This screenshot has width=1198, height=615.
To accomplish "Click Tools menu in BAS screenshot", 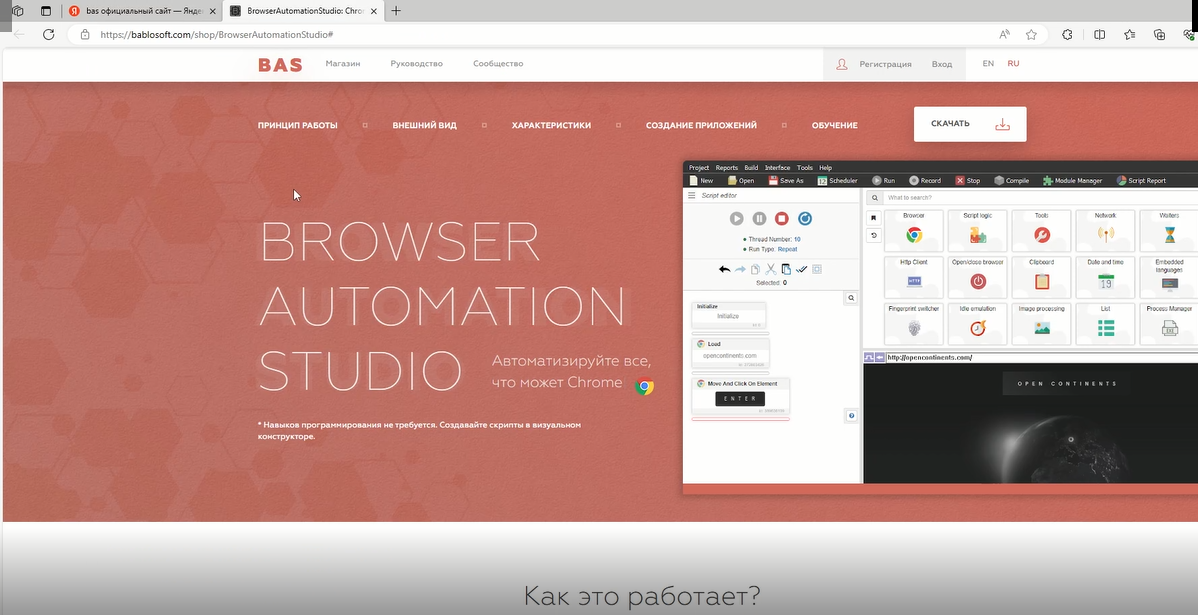I will click(805, 167).
